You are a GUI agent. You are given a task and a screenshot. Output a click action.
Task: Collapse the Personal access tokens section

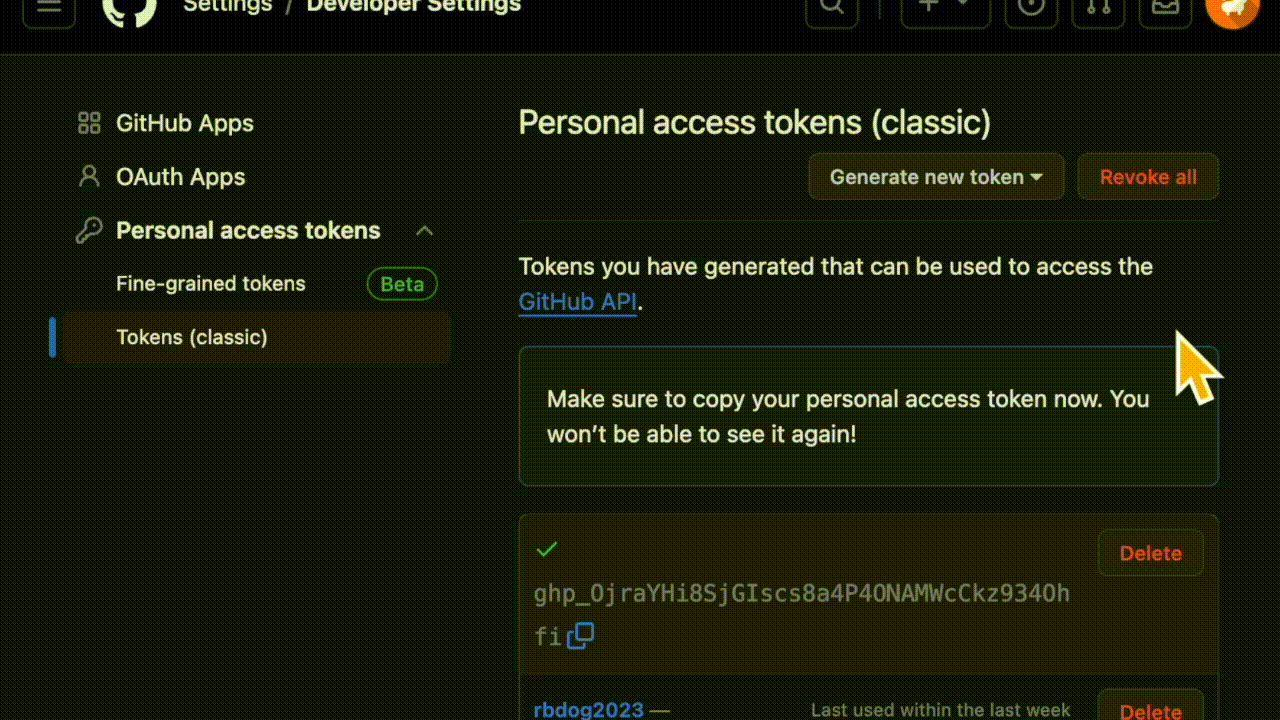pos(424,231)
